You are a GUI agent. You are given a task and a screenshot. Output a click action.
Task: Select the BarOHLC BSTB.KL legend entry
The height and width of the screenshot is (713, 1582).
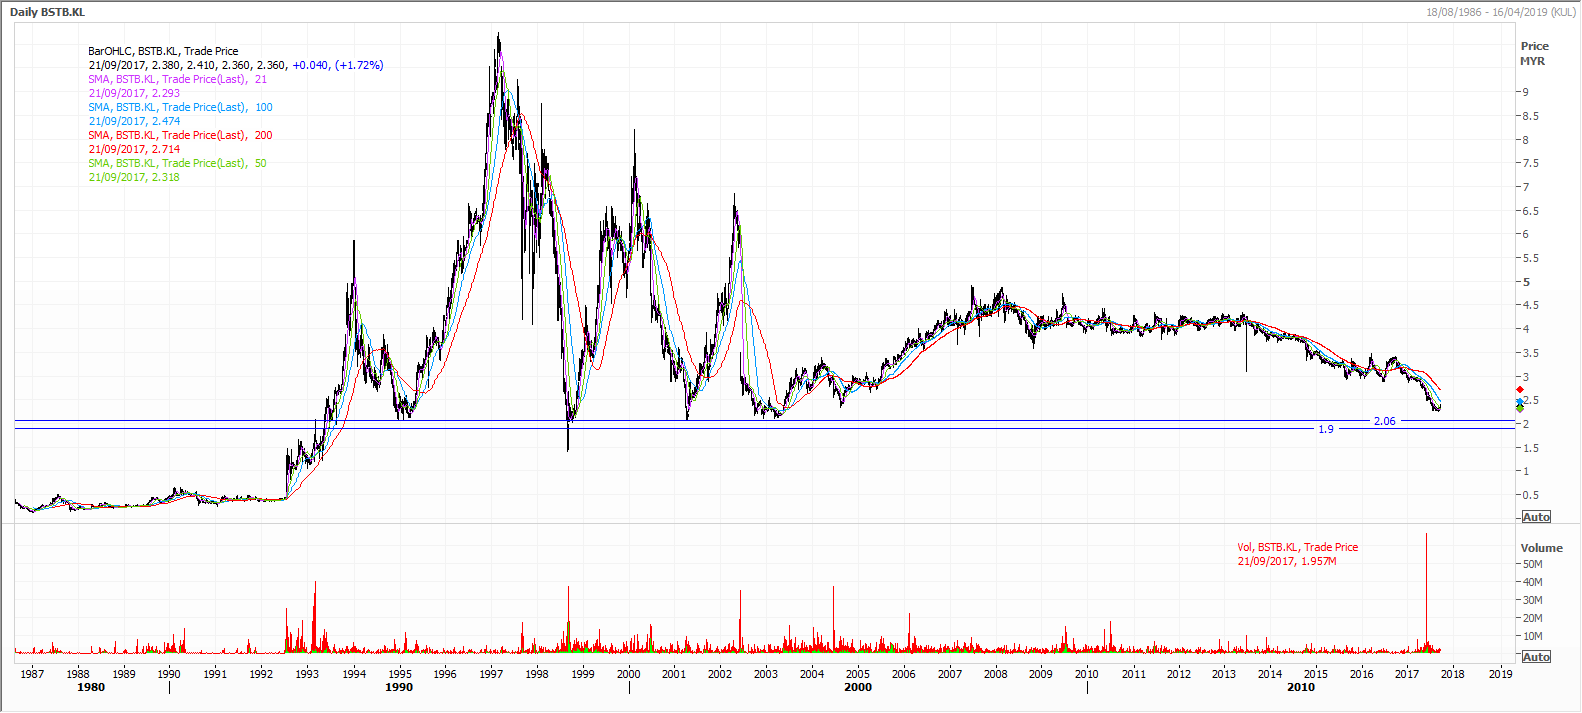click(163, 51)
